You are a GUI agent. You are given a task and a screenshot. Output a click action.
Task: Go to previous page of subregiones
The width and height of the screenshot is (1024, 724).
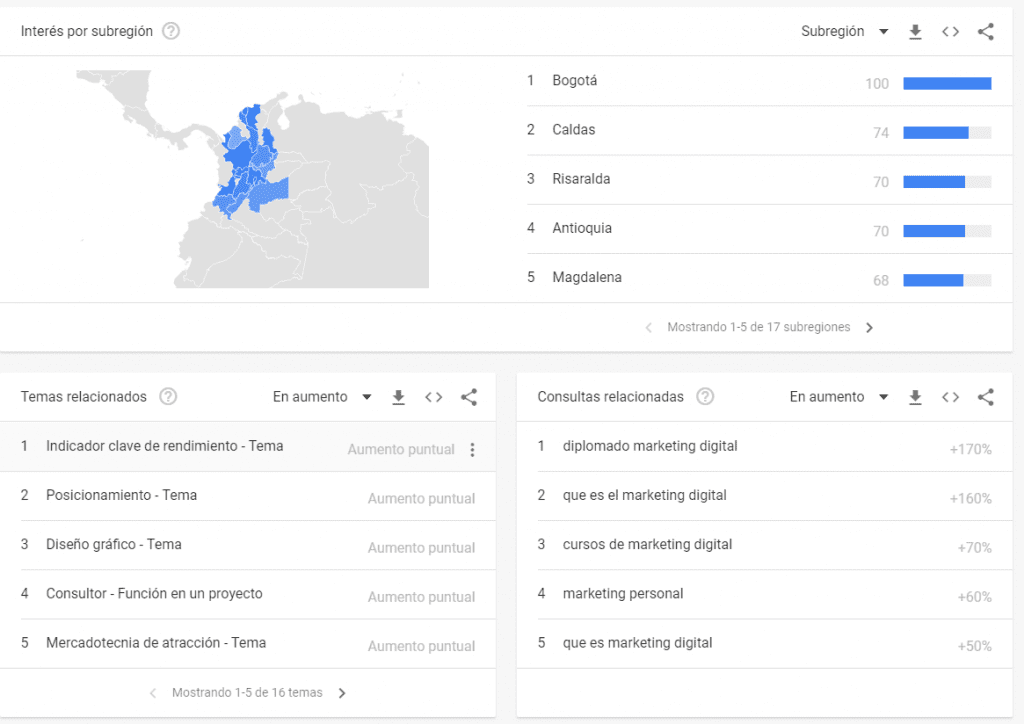click(648, 328)
